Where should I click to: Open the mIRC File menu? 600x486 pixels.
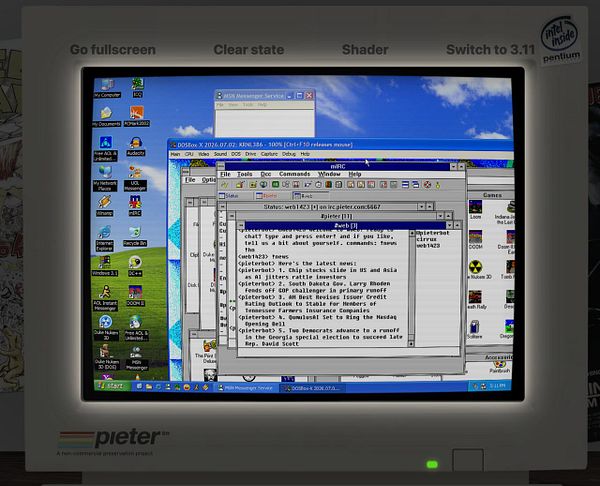pyautogui.click(x=225, y=174)
